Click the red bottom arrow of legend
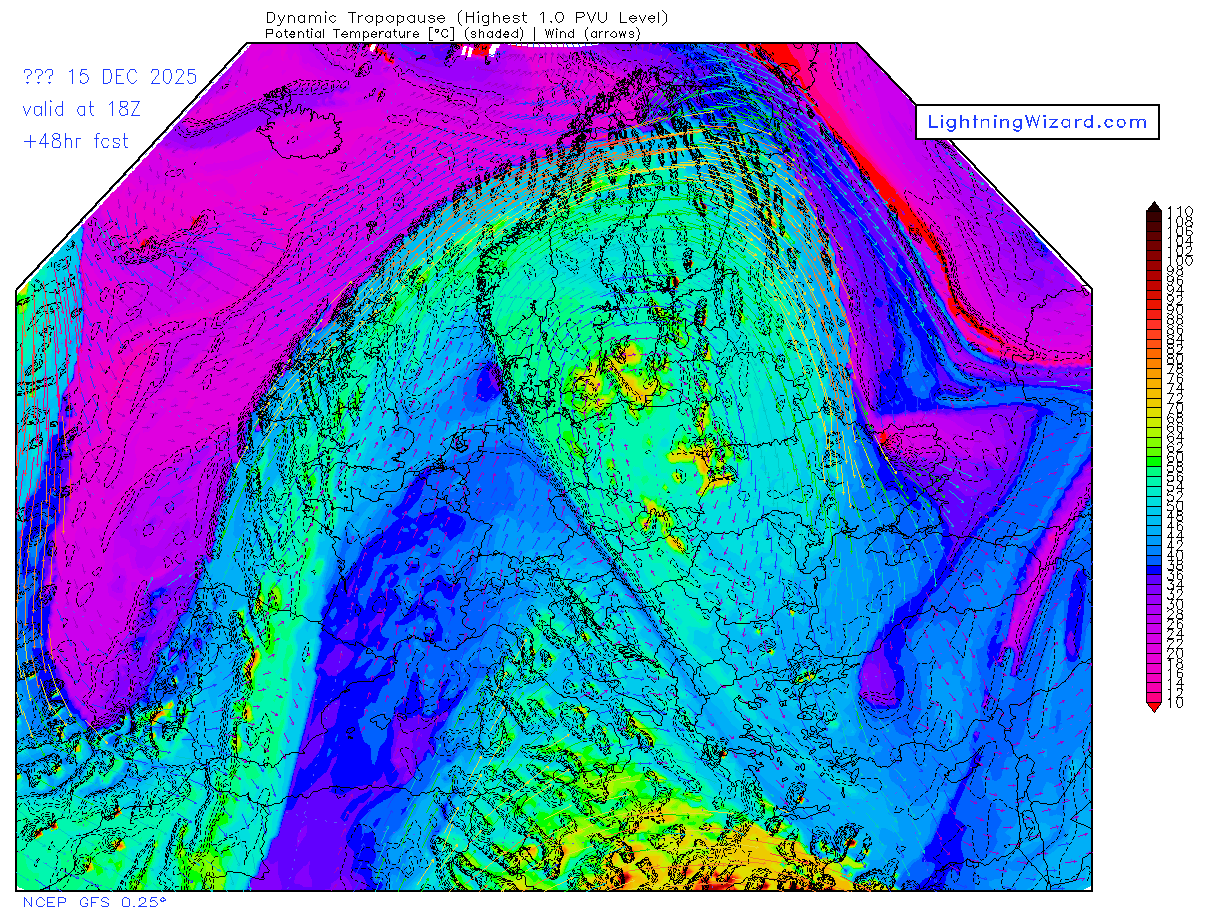The height and width of the screenshot is (912, 1216). point(1155,707)
